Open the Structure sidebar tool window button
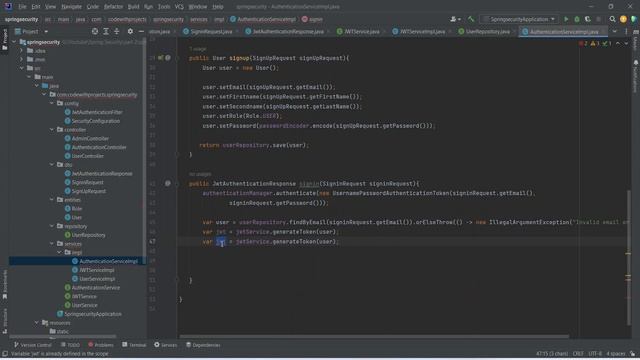The image size is (640, 360). (x=5, y=321)
